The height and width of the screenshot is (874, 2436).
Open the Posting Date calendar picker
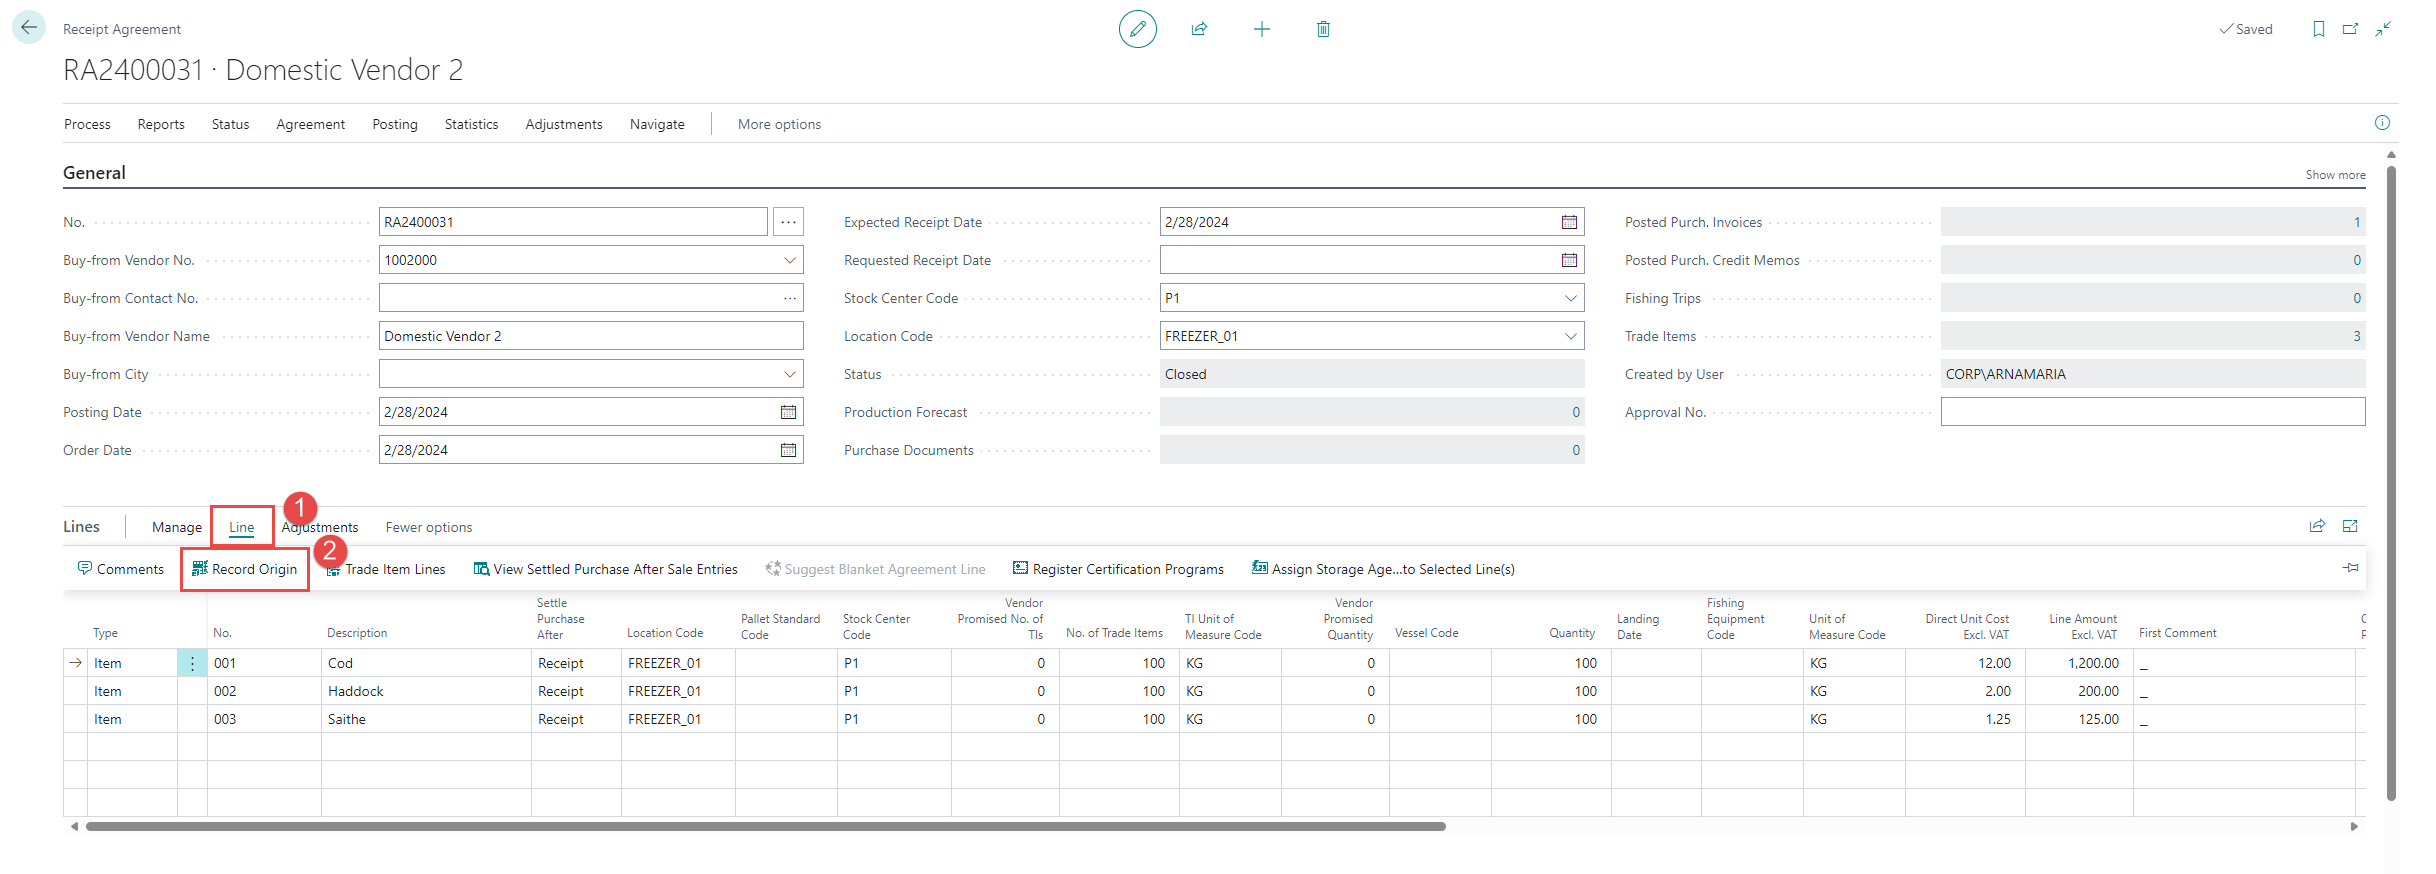tap(788, 412)
